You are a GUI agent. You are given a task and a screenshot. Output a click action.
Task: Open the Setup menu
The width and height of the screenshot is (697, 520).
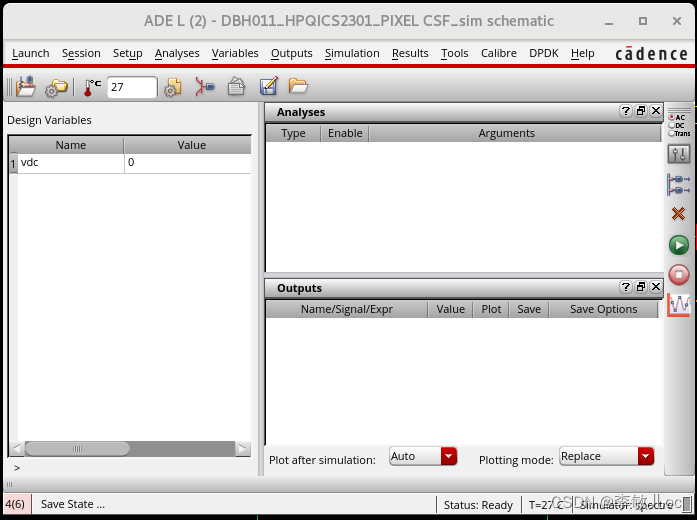pos(128,53)
